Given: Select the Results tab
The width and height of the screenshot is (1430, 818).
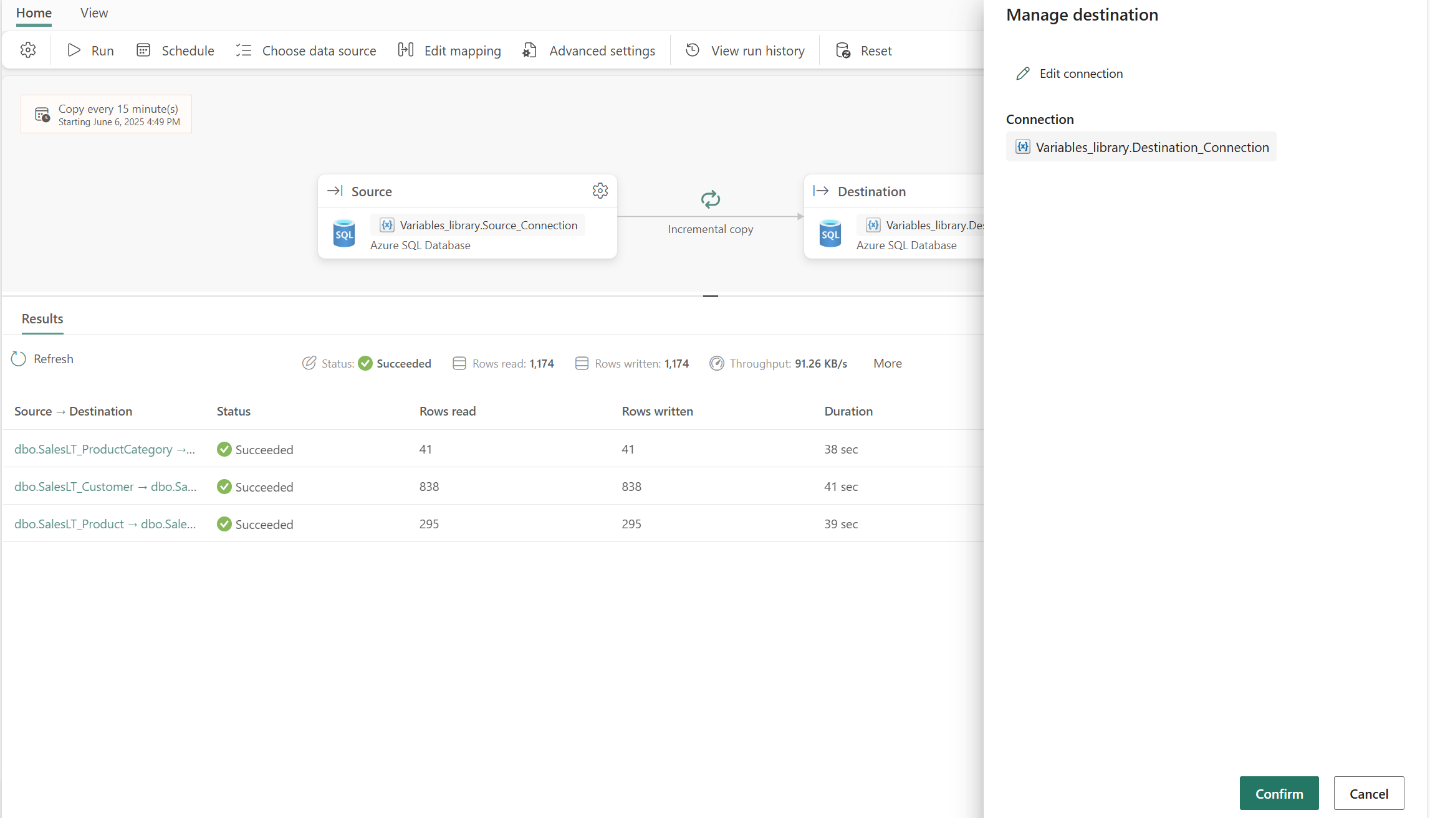Looking at the screenshot, I should (x=42, y=319).
